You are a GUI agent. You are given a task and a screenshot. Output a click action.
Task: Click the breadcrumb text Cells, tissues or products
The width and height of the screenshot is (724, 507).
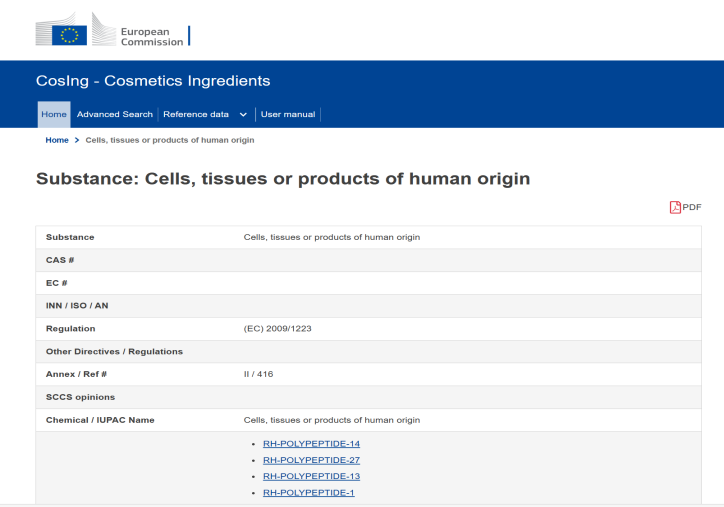pyautogui.click(x=169, y=140)
